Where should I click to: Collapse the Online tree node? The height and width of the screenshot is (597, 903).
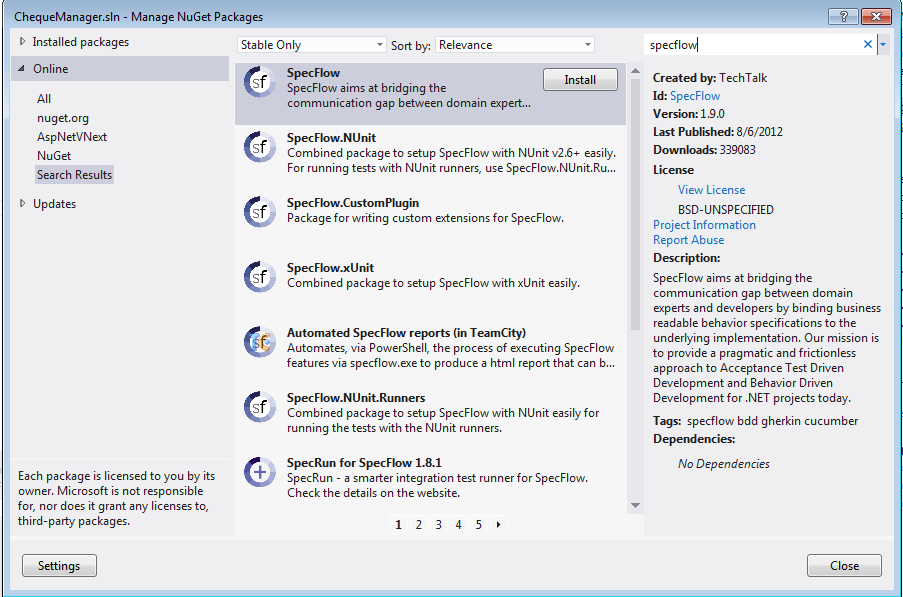pos(22,69)
